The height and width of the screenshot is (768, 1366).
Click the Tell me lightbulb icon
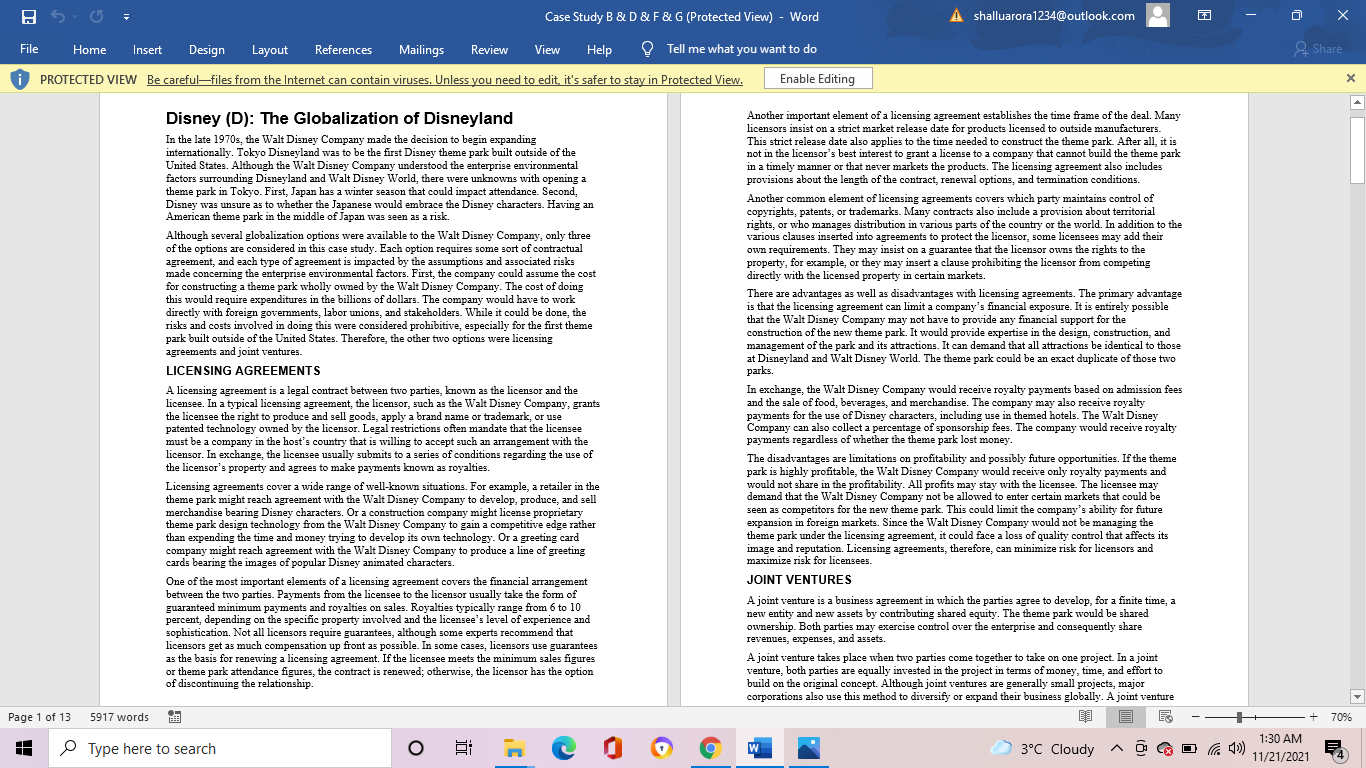(647, 49)
